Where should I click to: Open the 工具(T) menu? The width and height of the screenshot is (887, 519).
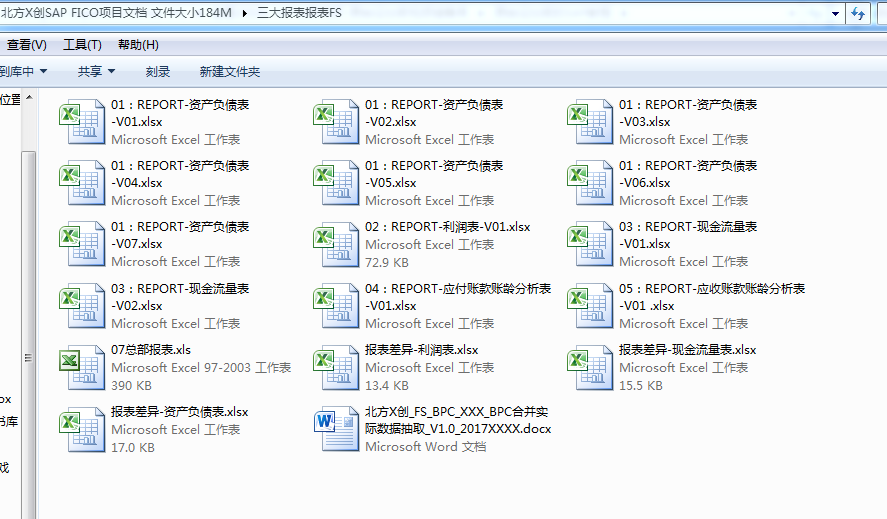click(83, 45)
